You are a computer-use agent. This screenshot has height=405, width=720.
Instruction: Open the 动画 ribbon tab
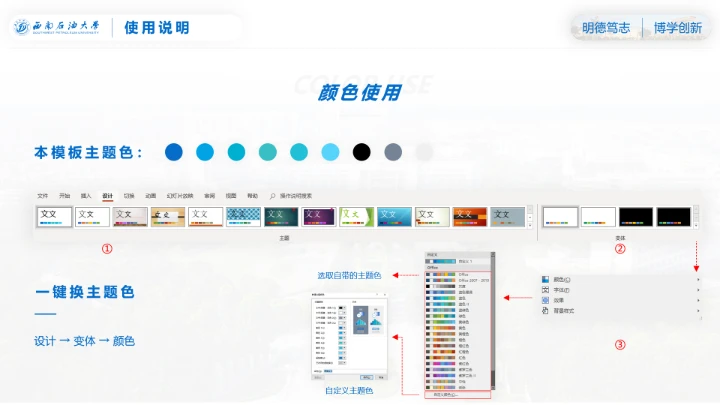click(151, 196)
